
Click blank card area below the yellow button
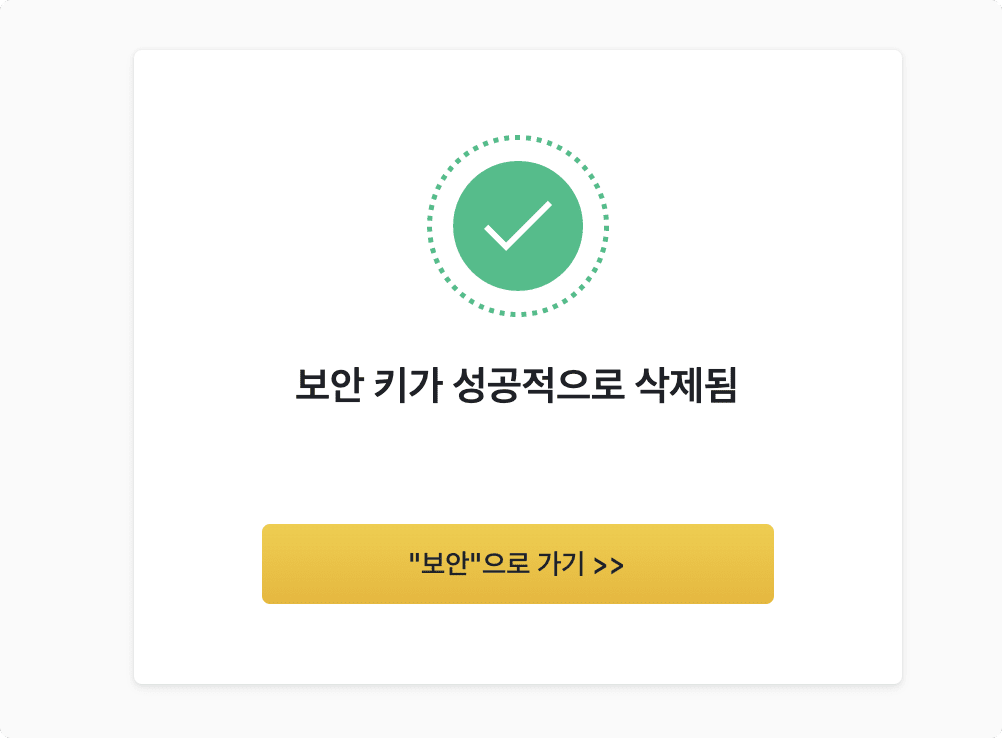point(518,642)
